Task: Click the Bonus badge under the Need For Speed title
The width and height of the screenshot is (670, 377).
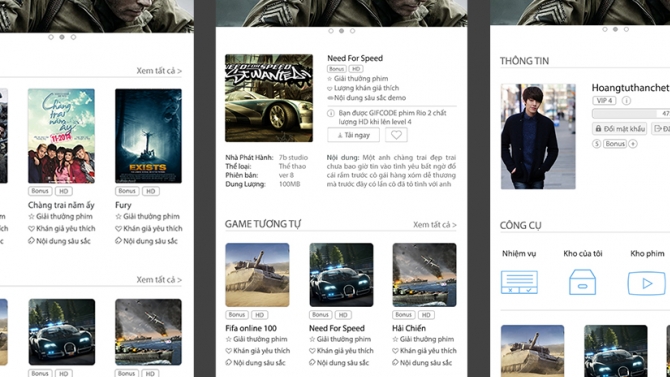Action: coord(337,69)
